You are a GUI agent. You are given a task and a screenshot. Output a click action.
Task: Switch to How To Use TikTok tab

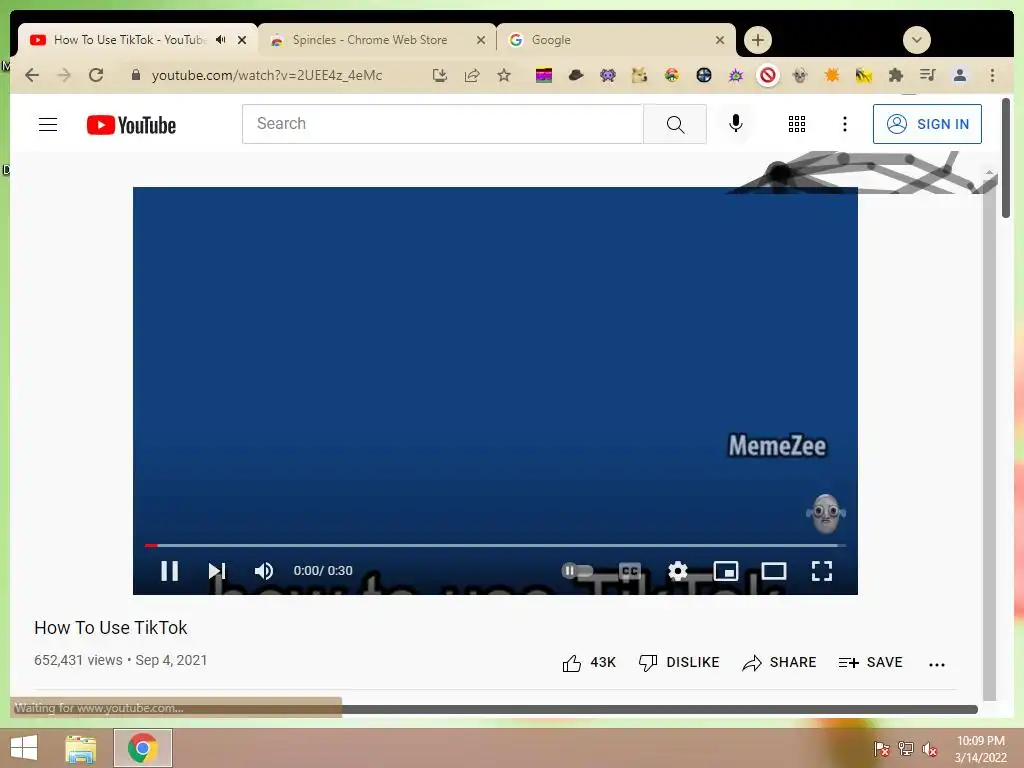tap(129, 40)
